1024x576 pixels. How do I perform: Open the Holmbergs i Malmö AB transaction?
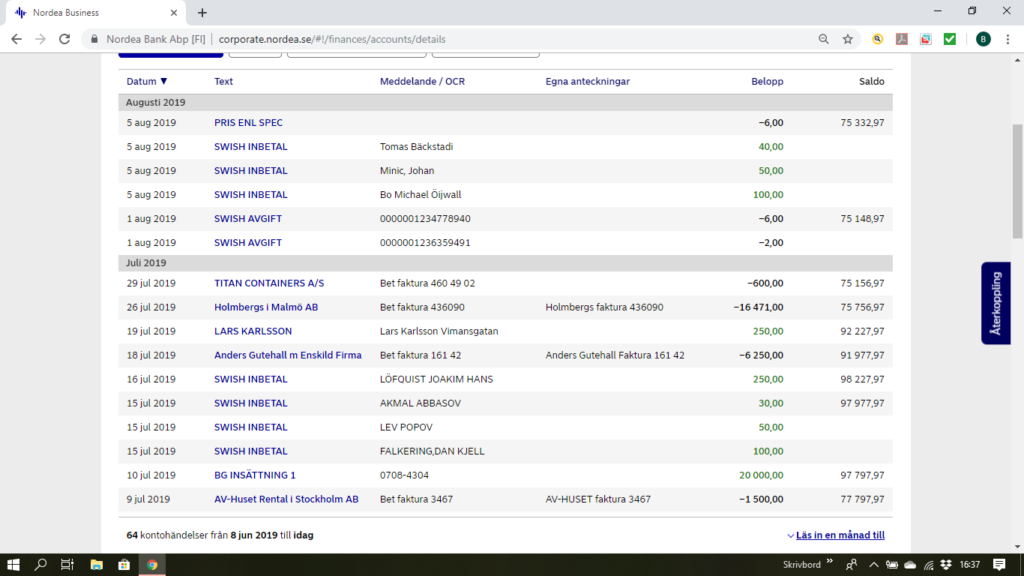click(266, 308)
